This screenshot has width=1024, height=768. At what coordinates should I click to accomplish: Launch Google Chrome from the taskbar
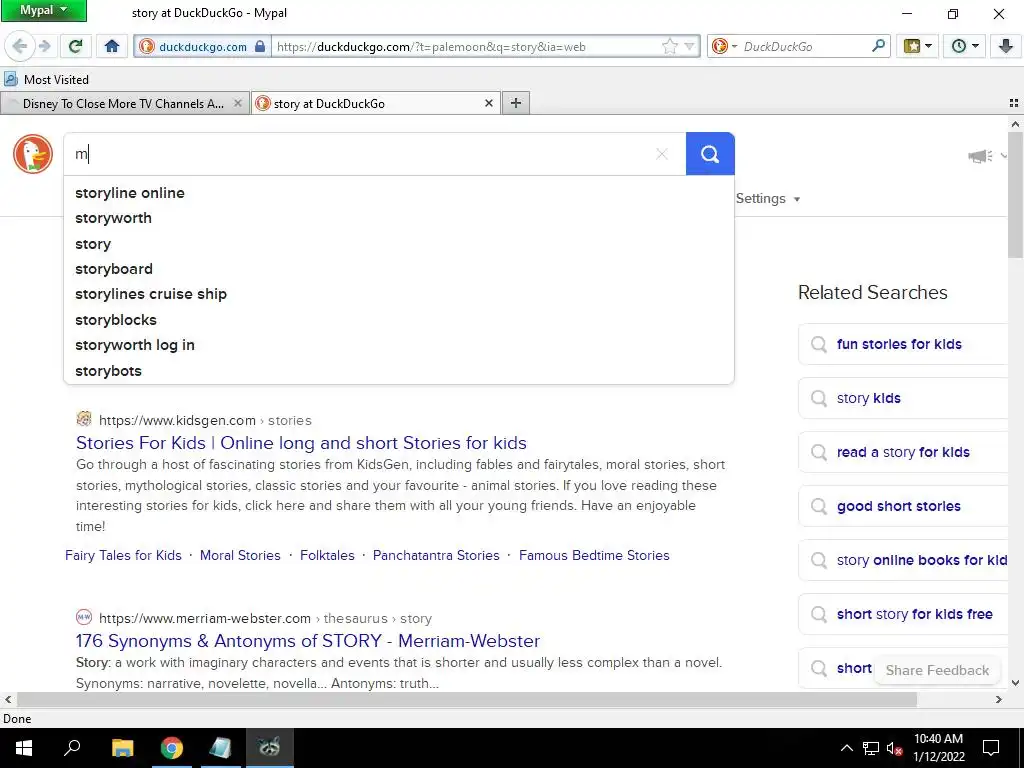pyautogui.click(x=172, y=748)
